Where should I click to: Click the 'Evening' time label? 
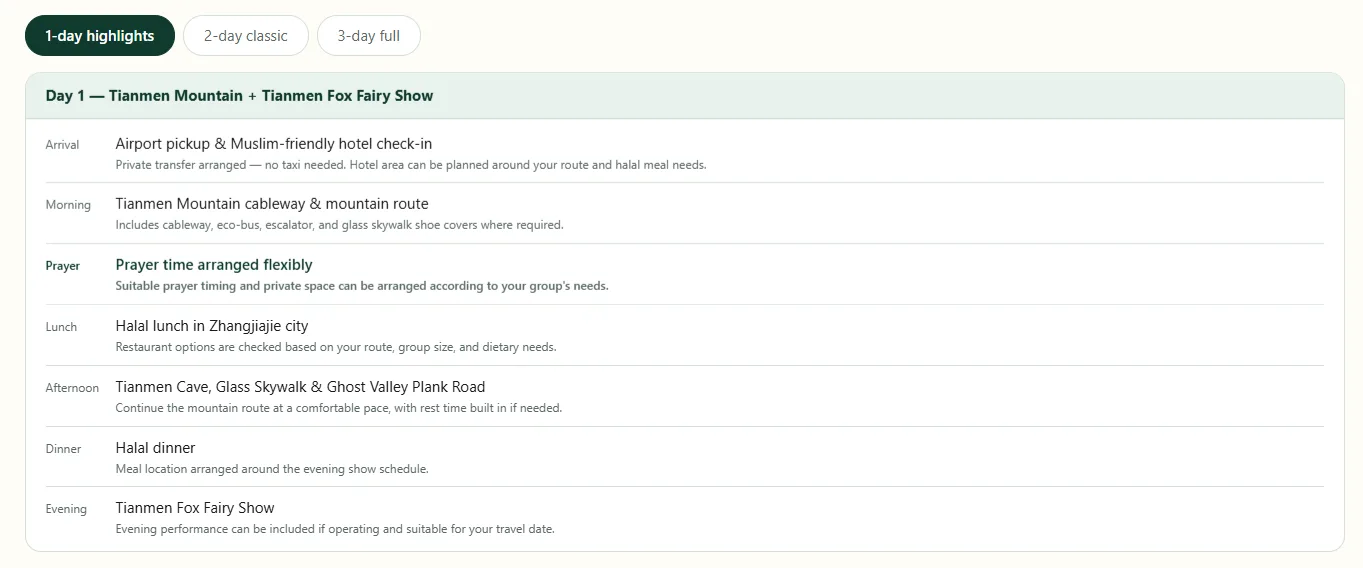click(66, 509)
